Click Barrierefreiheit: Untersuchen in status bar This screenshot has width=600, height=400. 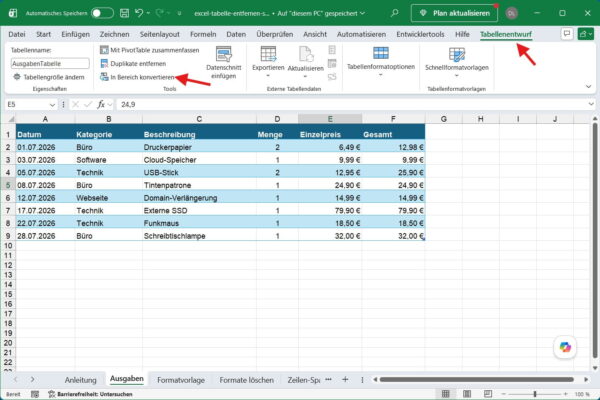click(90, 394)
